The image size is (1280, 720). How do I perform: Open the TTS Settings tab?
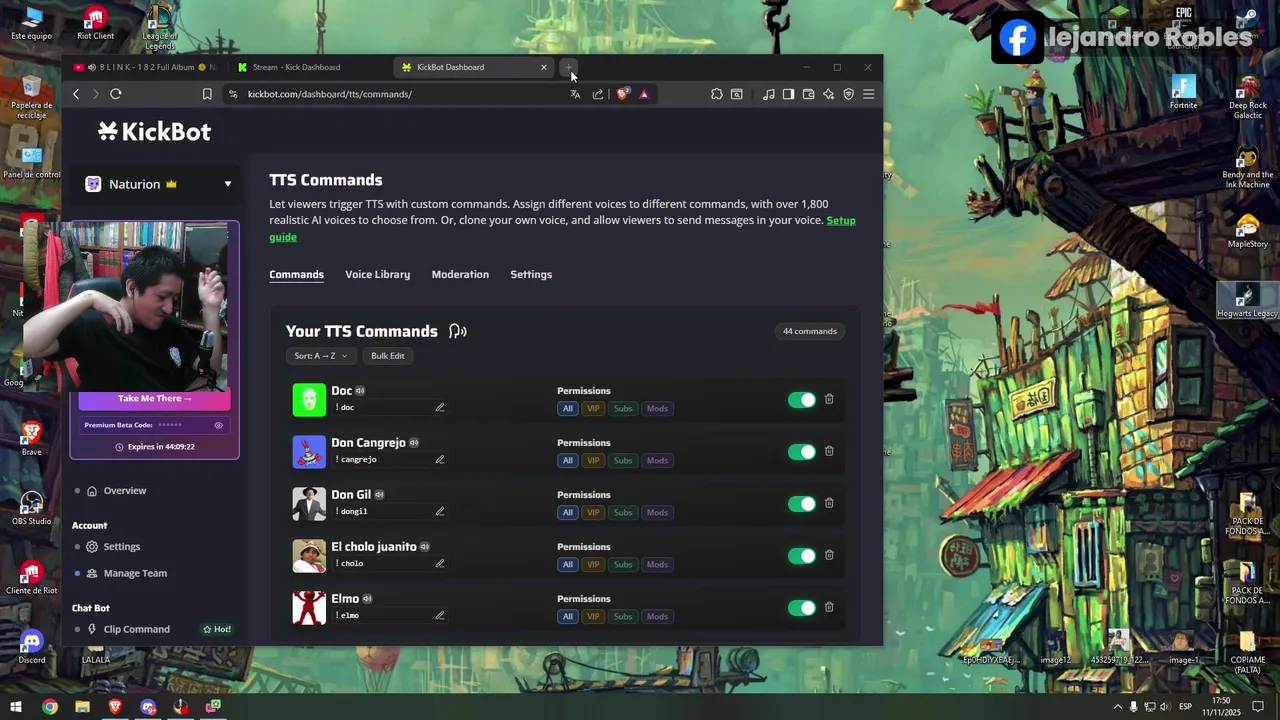click(531, 274)
